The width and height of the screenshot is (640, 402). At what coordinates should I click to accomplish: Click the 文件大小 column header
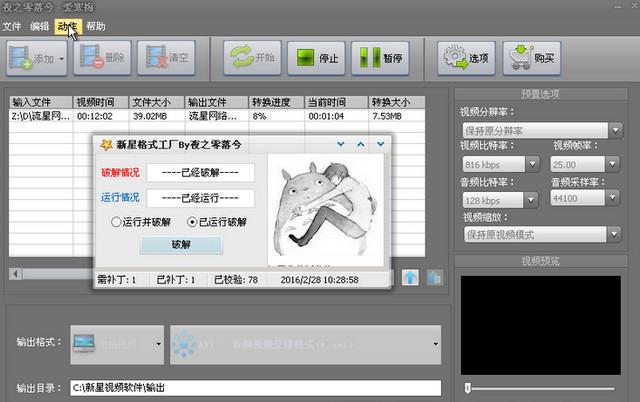click(x=157, y=102)
